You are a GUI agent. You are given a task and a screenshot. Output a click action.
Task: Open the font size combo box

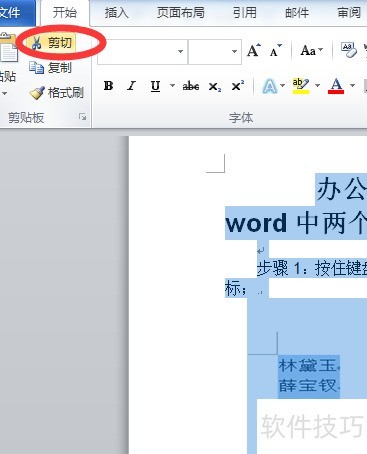(x=215, y=52)
